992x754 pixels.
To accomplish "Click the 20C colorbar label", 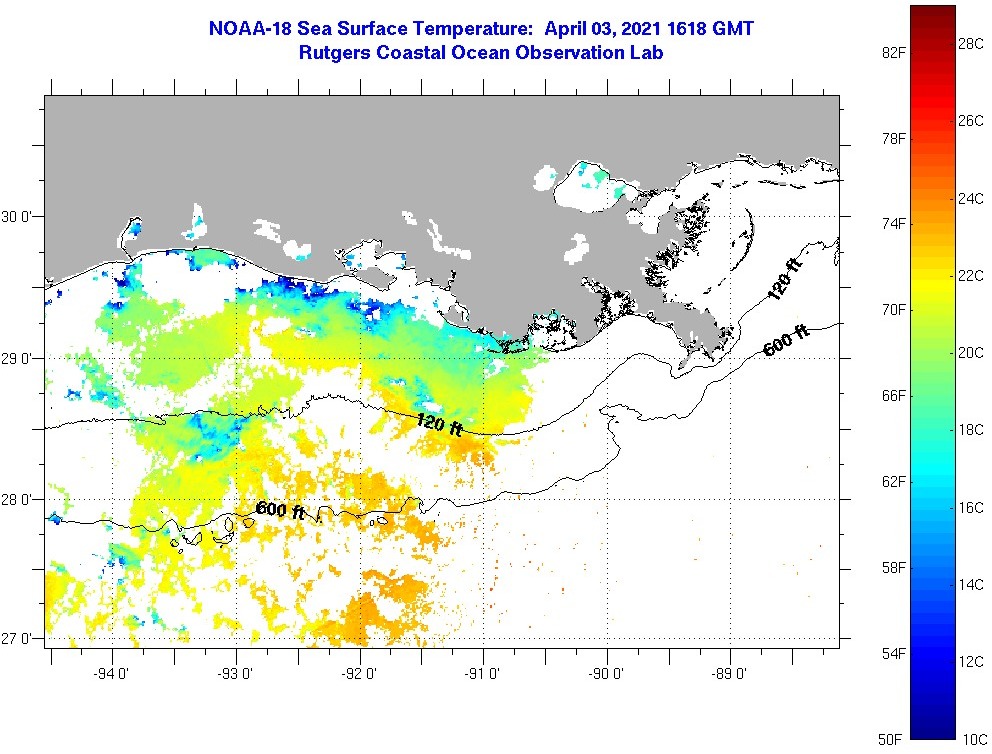I will click(x=971, y=352).
